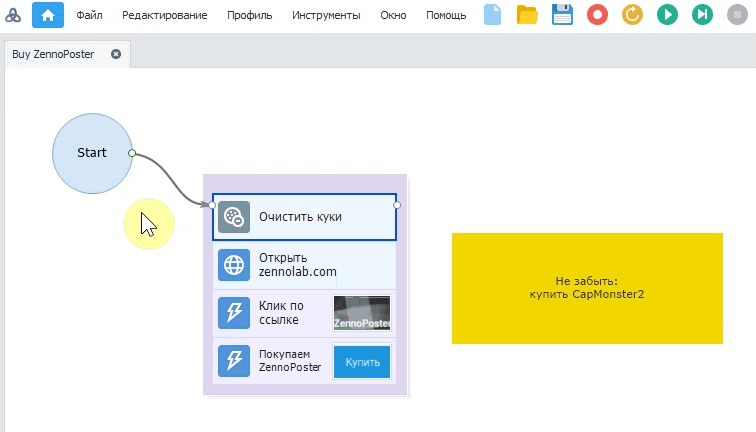Select the Клик по ссылке action text
Viewport: 756px width, 432px height.
(281, 312)
